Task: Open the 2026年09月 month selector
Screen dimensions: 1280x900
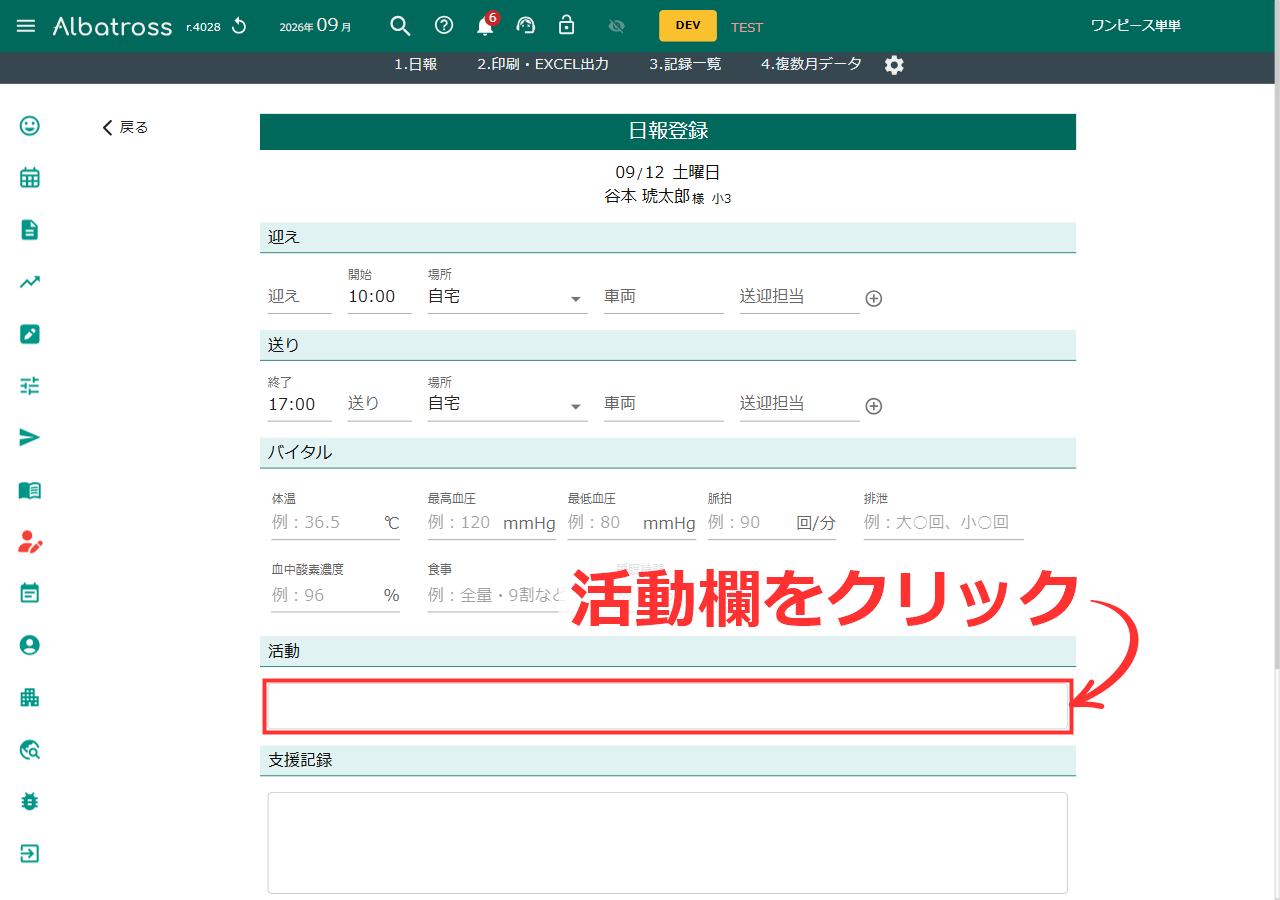Action: [x=315, y=26]
